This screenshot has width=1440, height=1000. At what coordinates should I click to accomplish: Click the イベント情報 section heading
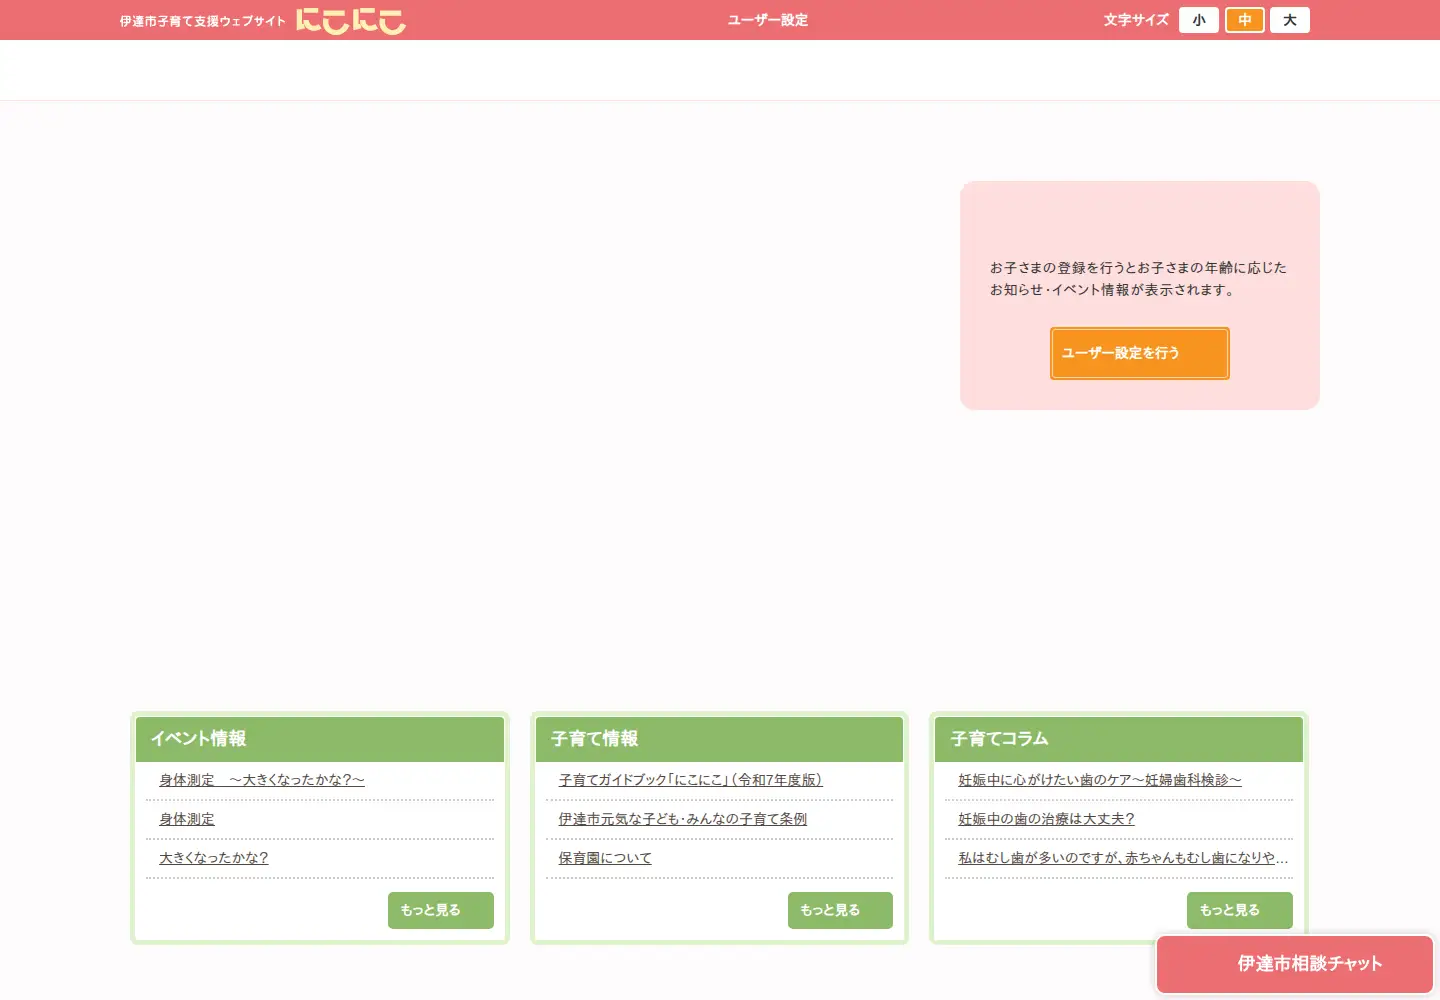point(198,739)
